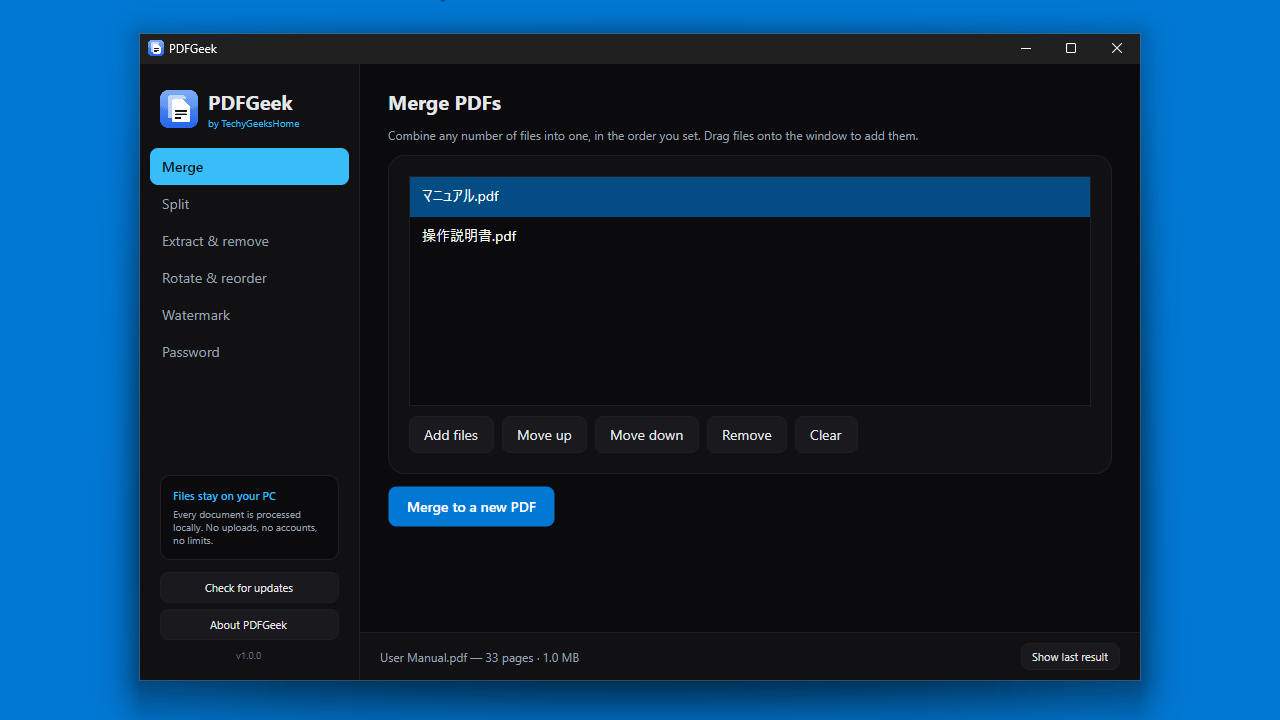Minimize the PDFGeek window

click(1025, 48)
